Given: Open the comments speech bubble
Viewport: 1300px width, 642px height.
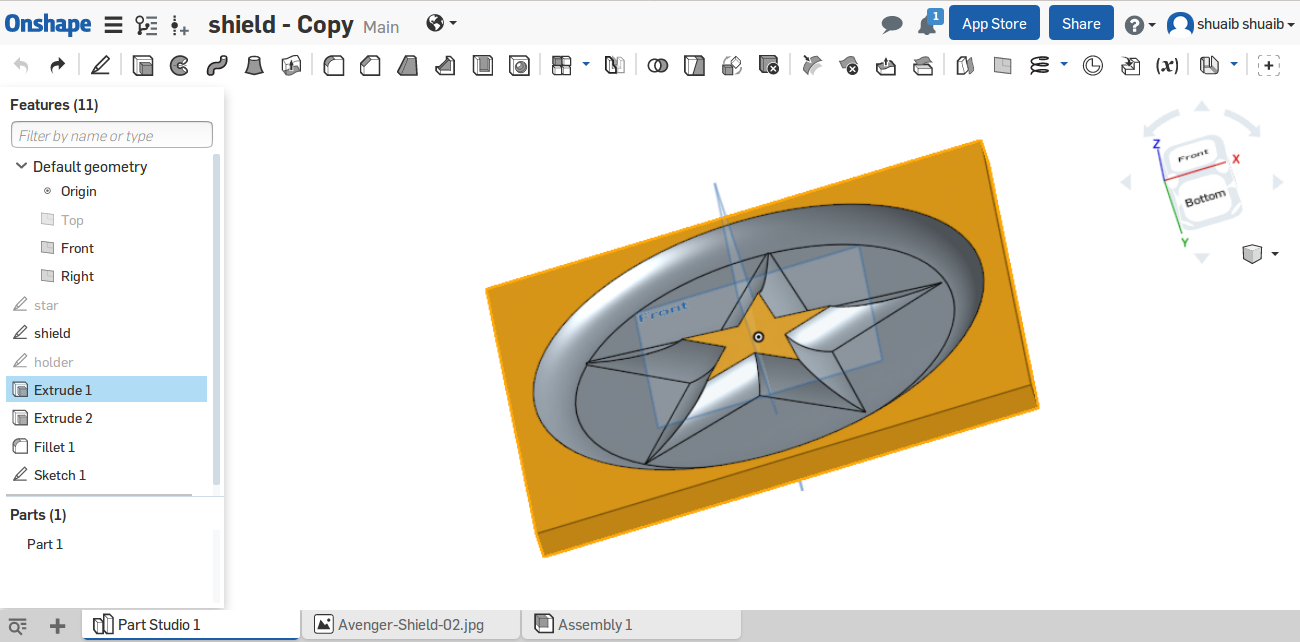Looking at the screenshot, I should click(892, 25).
